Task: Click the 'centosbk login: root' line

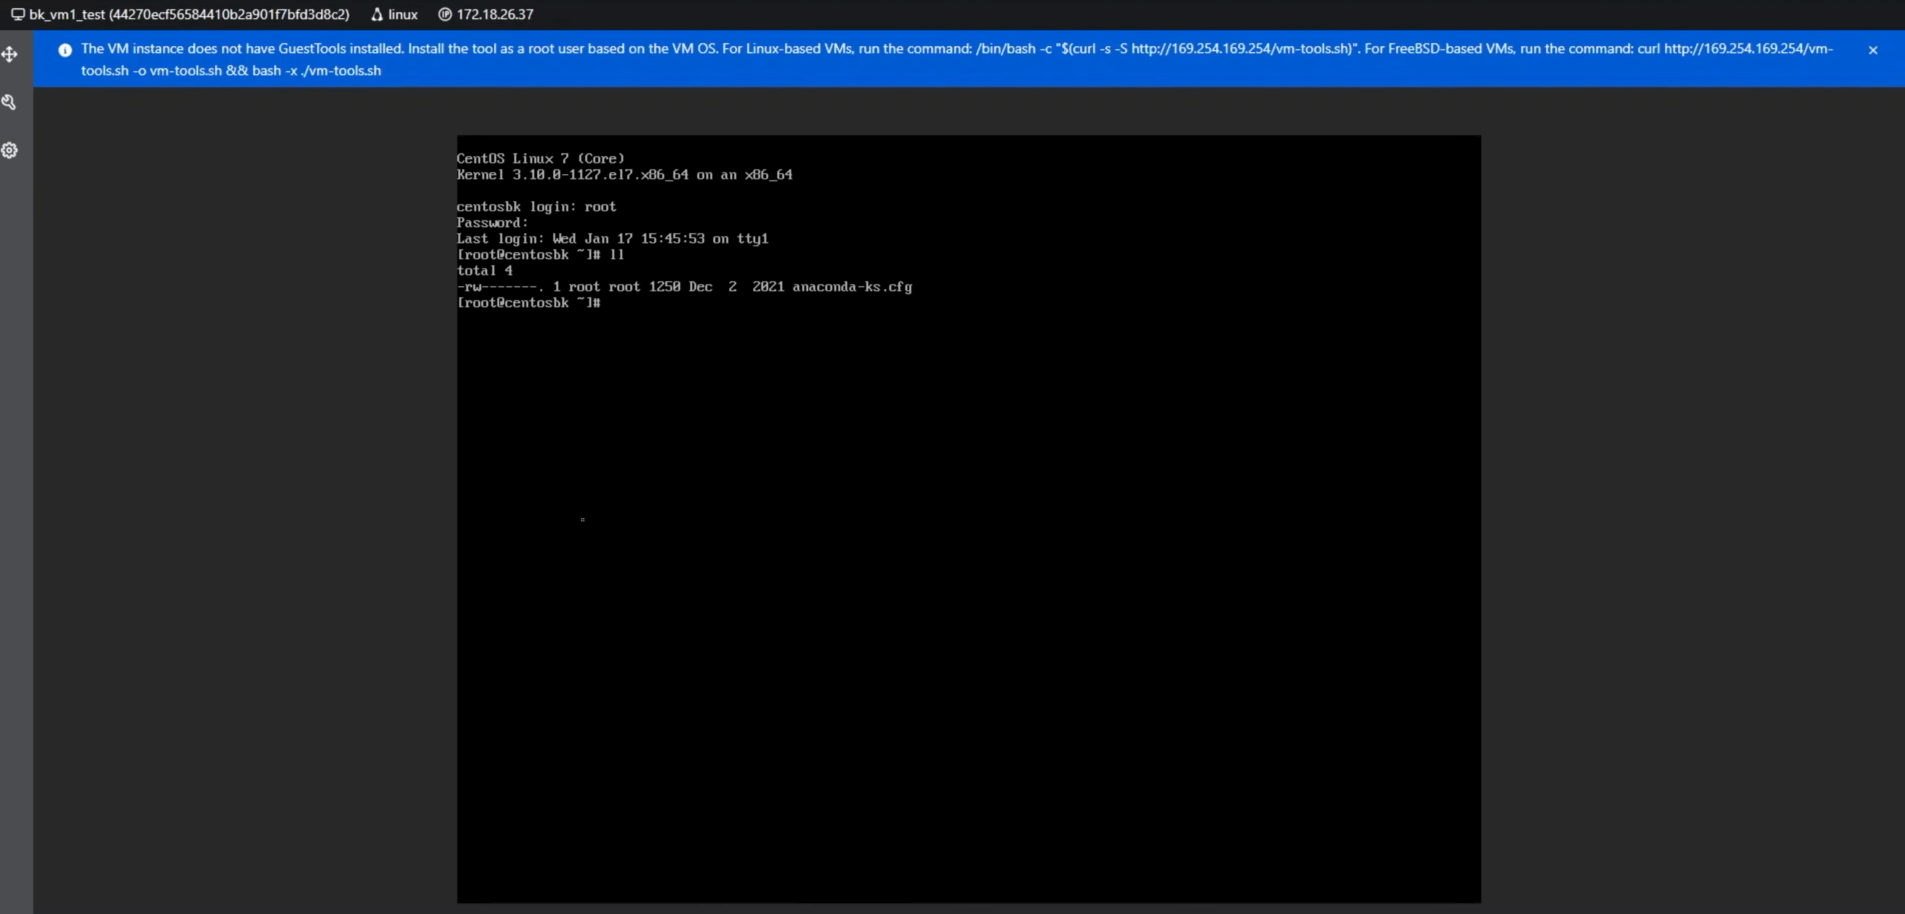Action: 537,207
